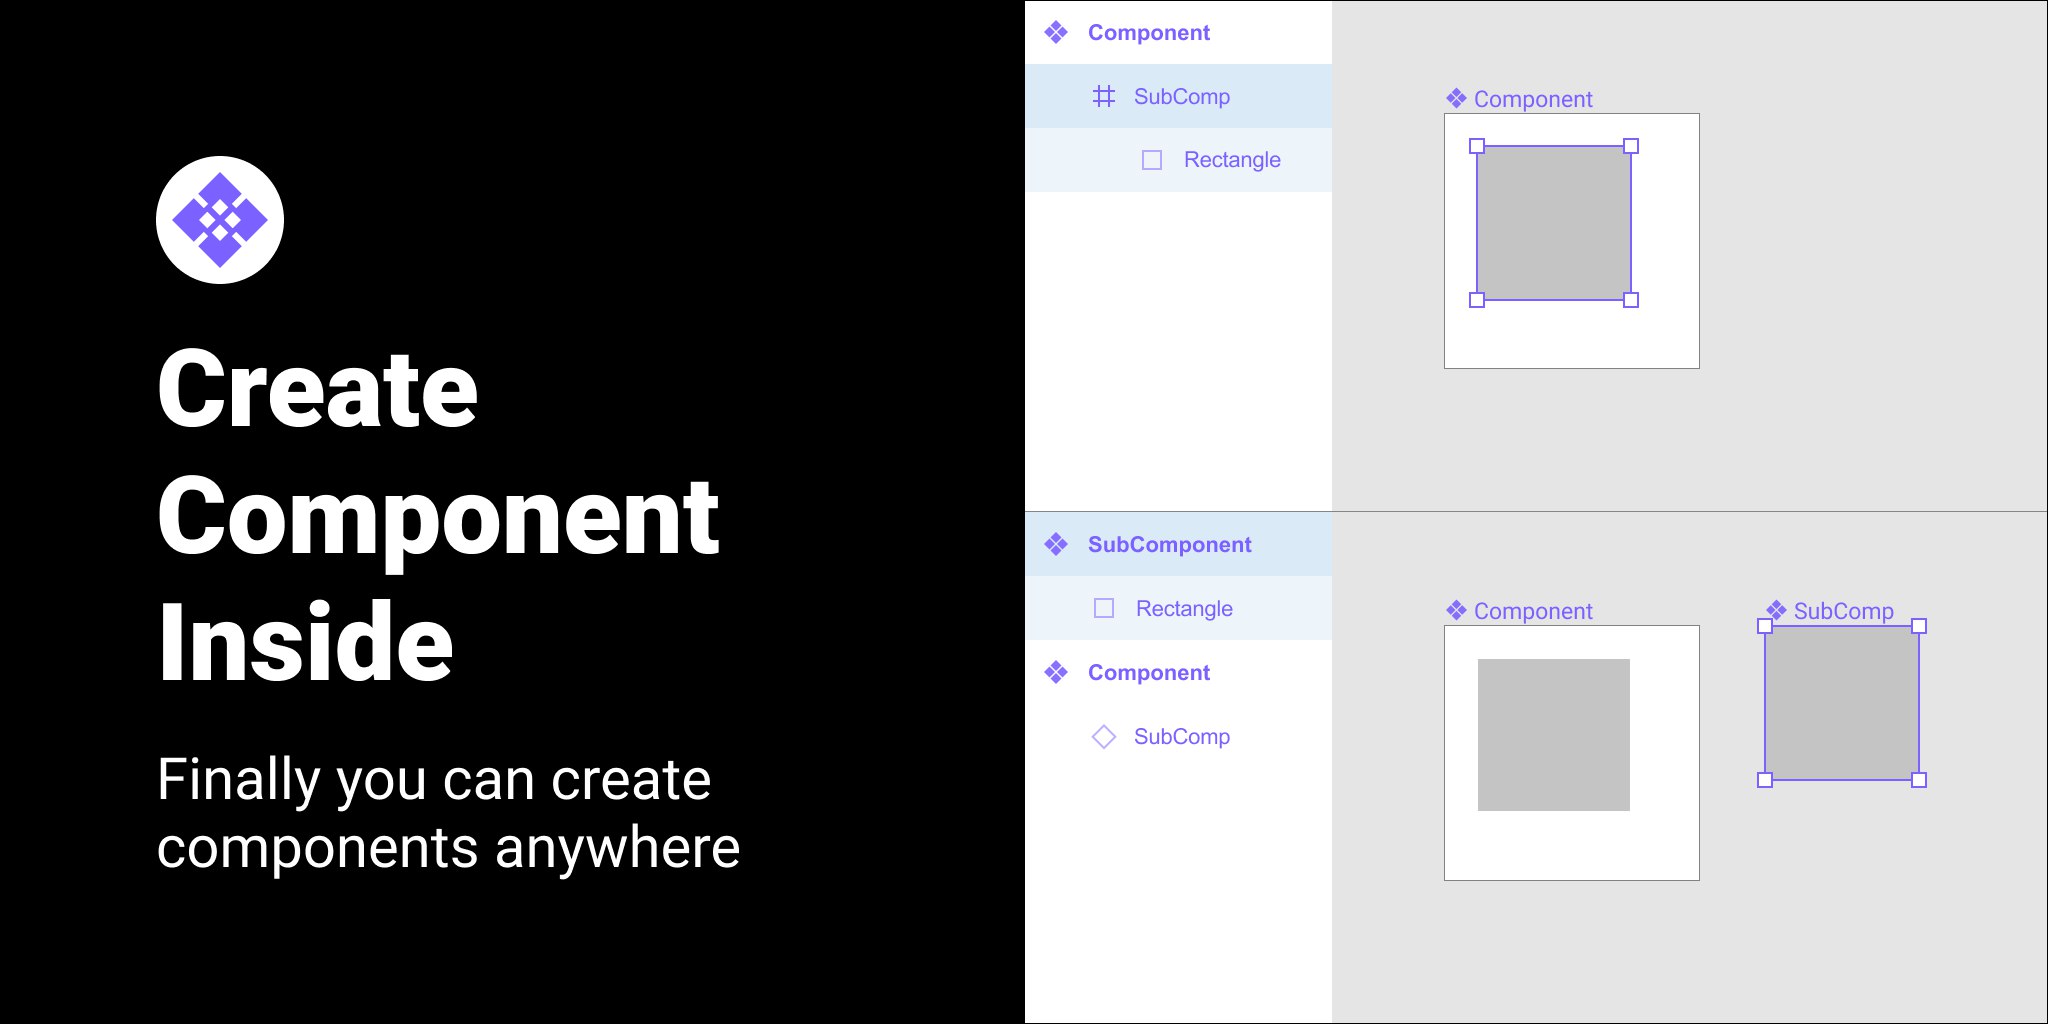Click the square icon beside top Rectangle layer

1152,160
